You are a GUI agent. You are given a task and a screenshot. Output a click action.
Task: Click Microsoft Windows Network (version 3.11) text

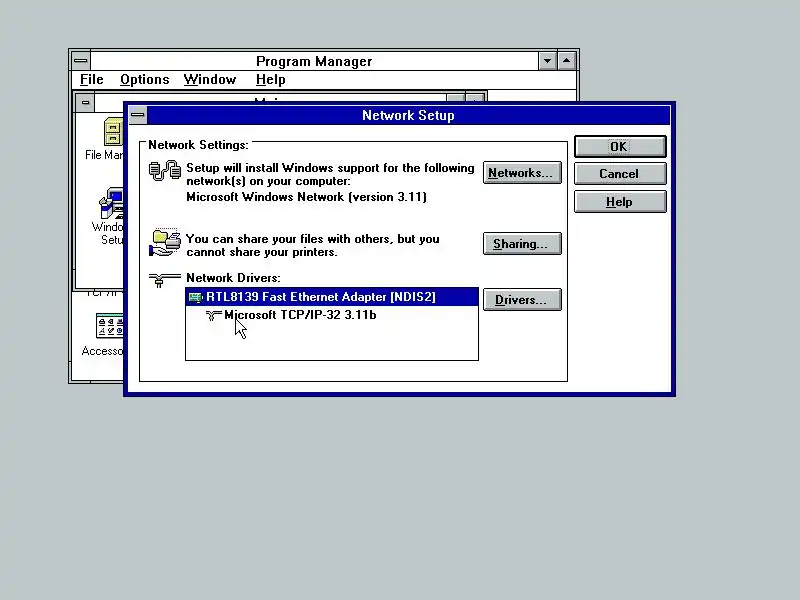[306, 197]
